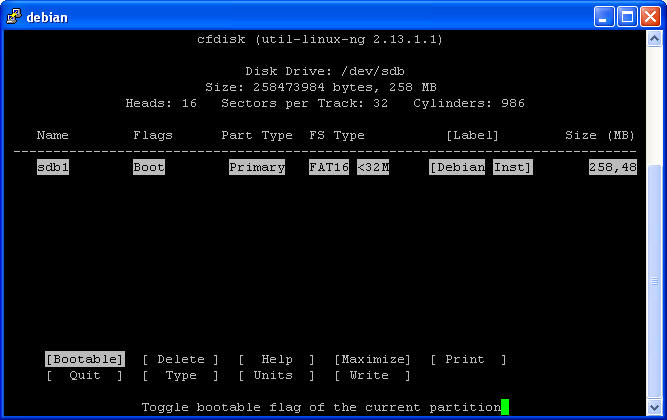Image resolution: width=667 pixels, height=420 pixels.
Task: Click the Boot flag on sdb1 row
Action: point(149,167)
